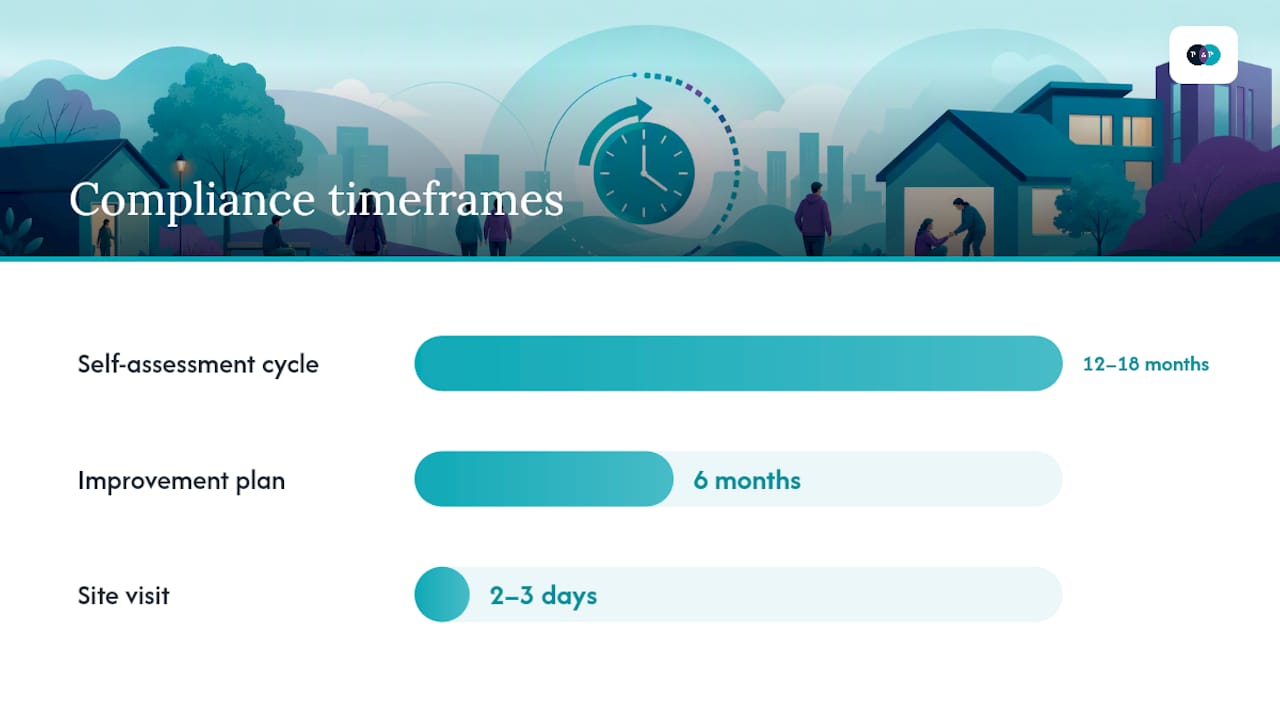Click the person walking in purple hoodie

click(x=813, y=217)
